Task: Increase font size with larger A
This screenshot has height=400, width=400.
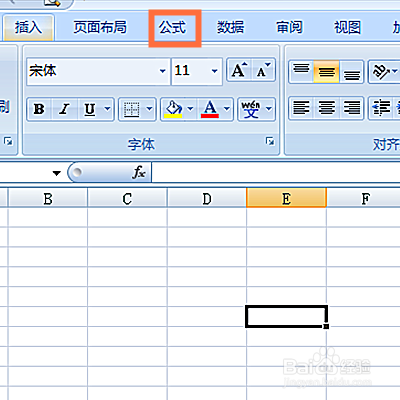Action: point(239,70)
